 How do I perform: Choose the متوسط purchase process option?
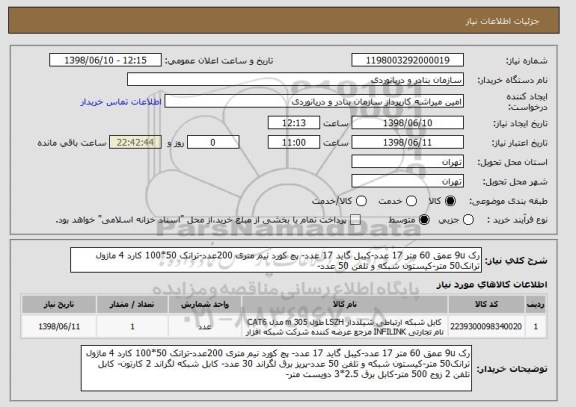[x=424, y=220]
